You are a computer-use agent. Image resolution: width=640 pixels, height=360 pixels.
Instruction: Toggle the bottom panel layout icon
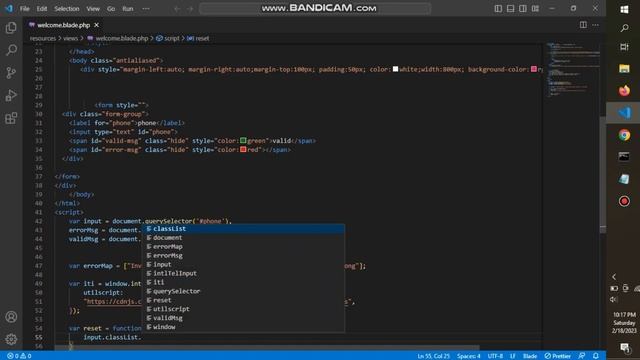(x=510, y=9)
